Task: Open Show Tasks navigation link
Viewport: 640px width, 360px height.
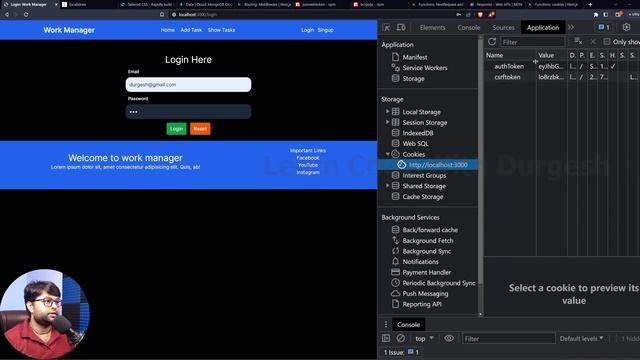Action: [x=221, y=30]
